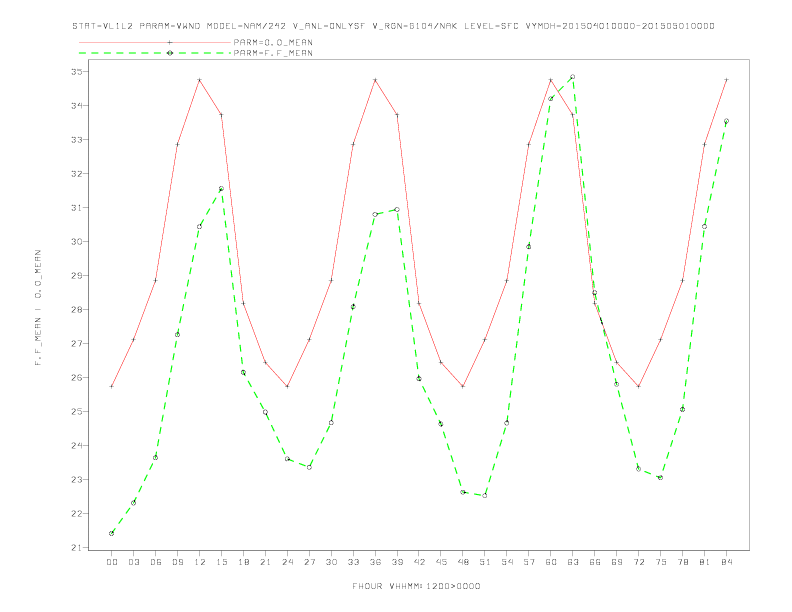The width and height of the screenshot is (792, 612).
Task: Click the x-axis title FHOUR VHHMM:1200>0000
Action: point(416,586)
